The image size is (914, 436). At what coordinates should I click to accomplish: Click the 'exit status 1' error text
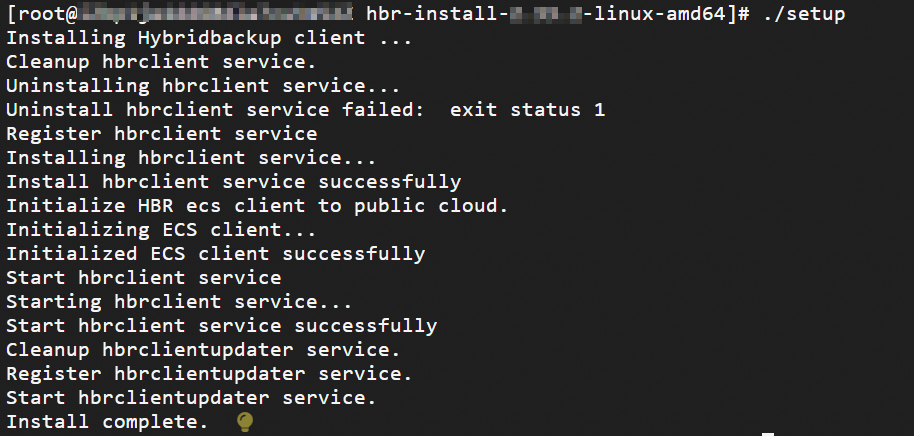(x=527, y=110)
